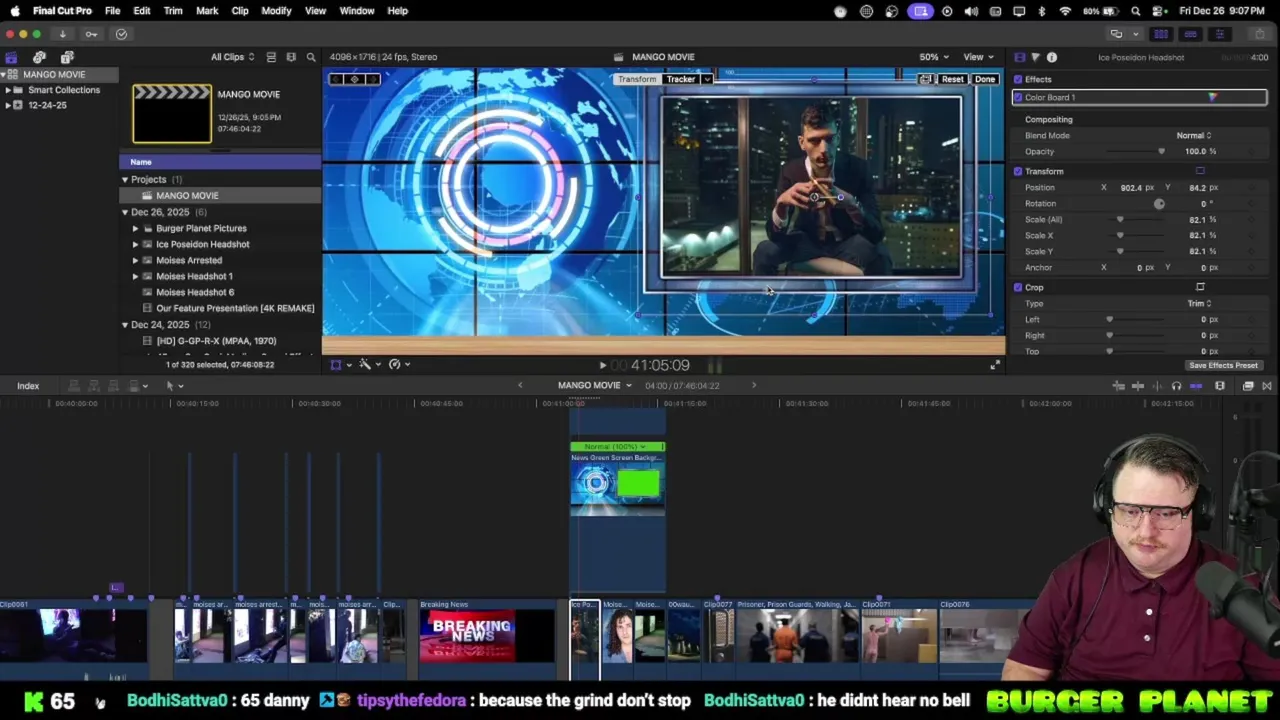
Task: Click the Crop on-screen controls icon
Action: 1200,287
